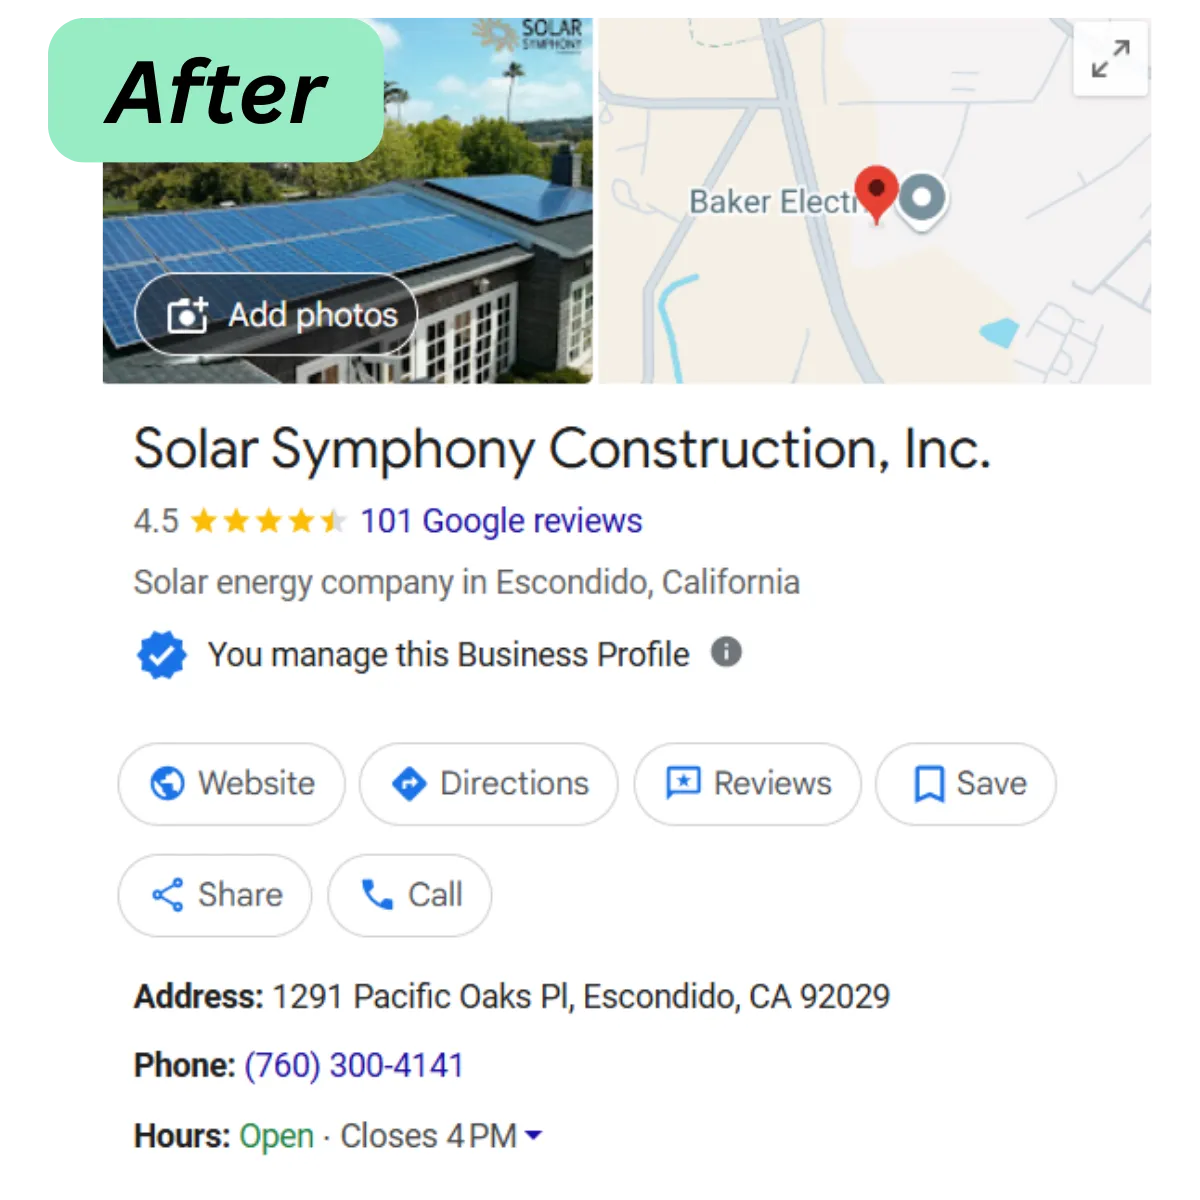
Task: Click the blue verified badge icon
Action: click(161, 655)
